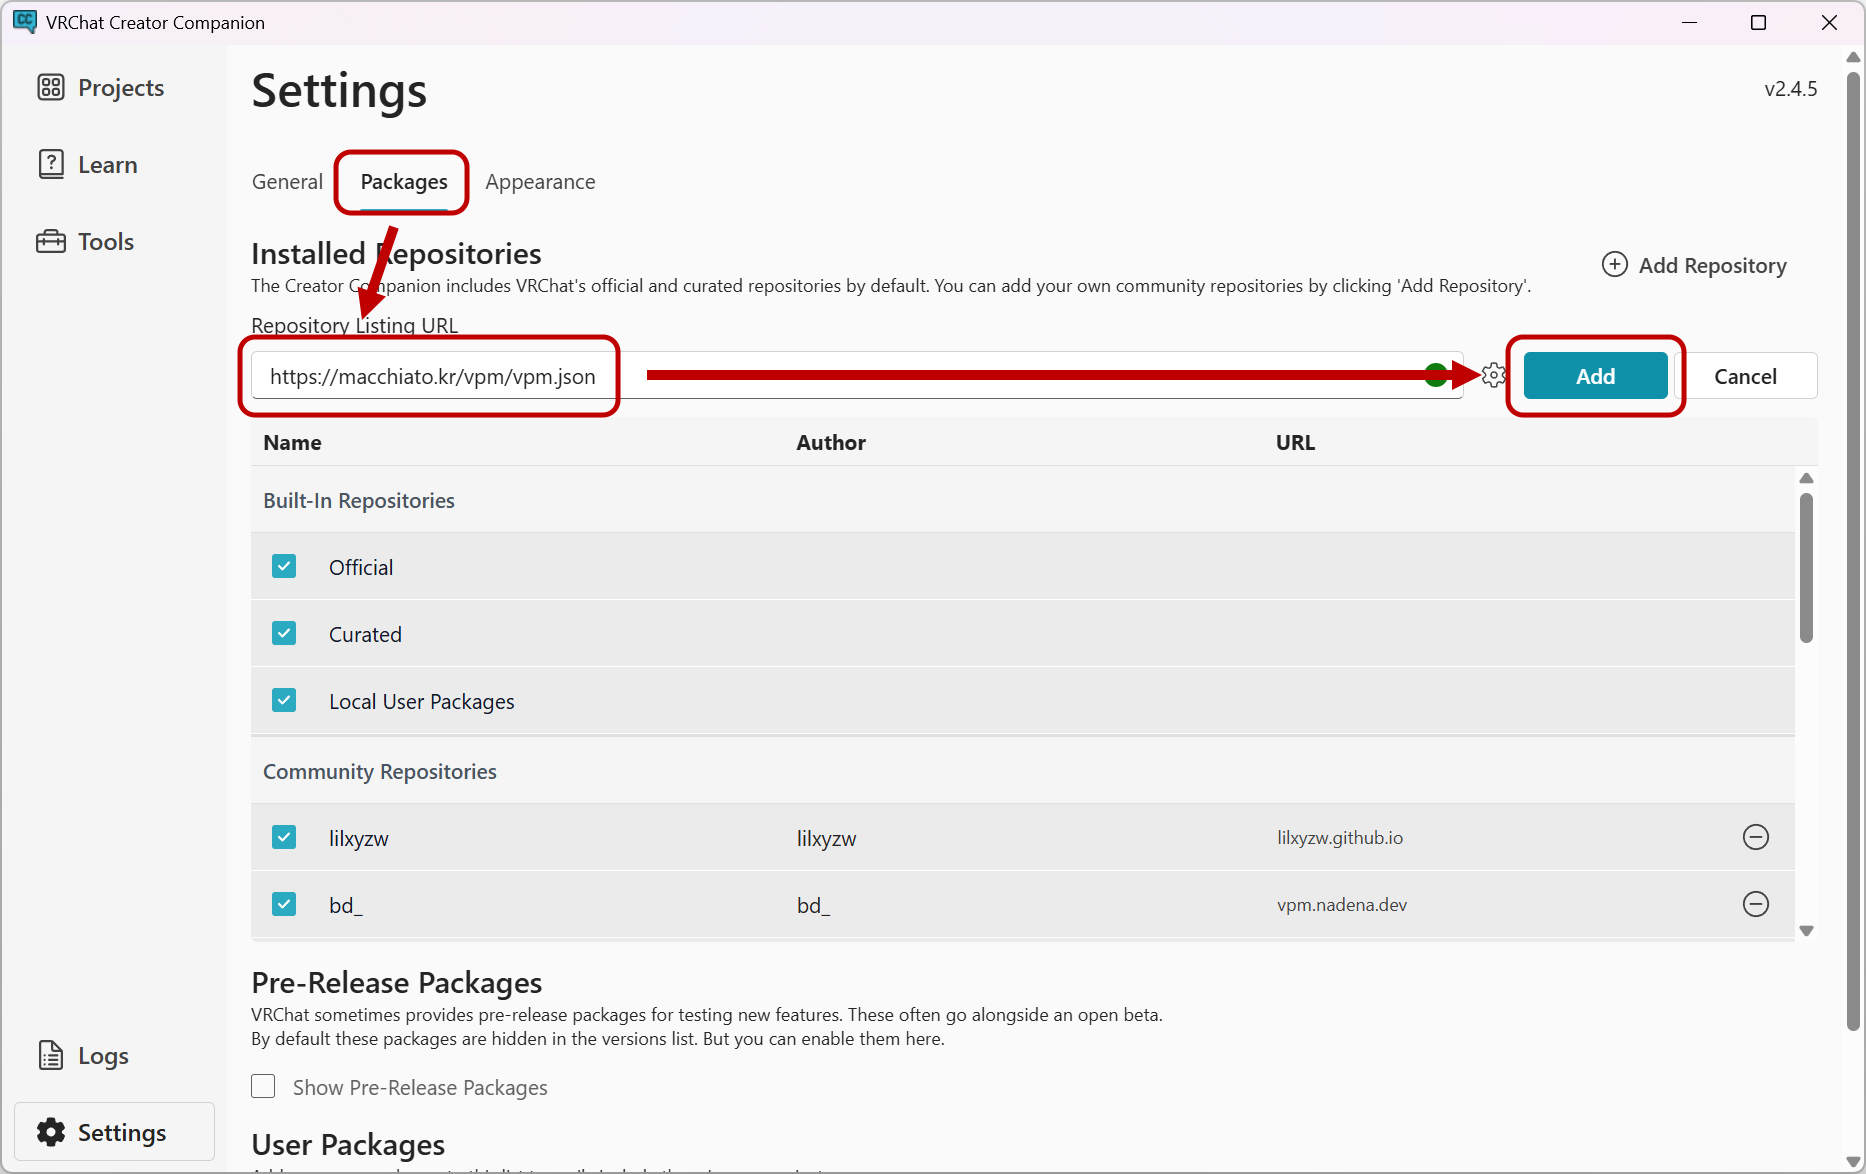Click the repository list scrollbar thumb
Viewport: 1866px width, 1174px height.
pyautogui.click(x=1806, y=567)
